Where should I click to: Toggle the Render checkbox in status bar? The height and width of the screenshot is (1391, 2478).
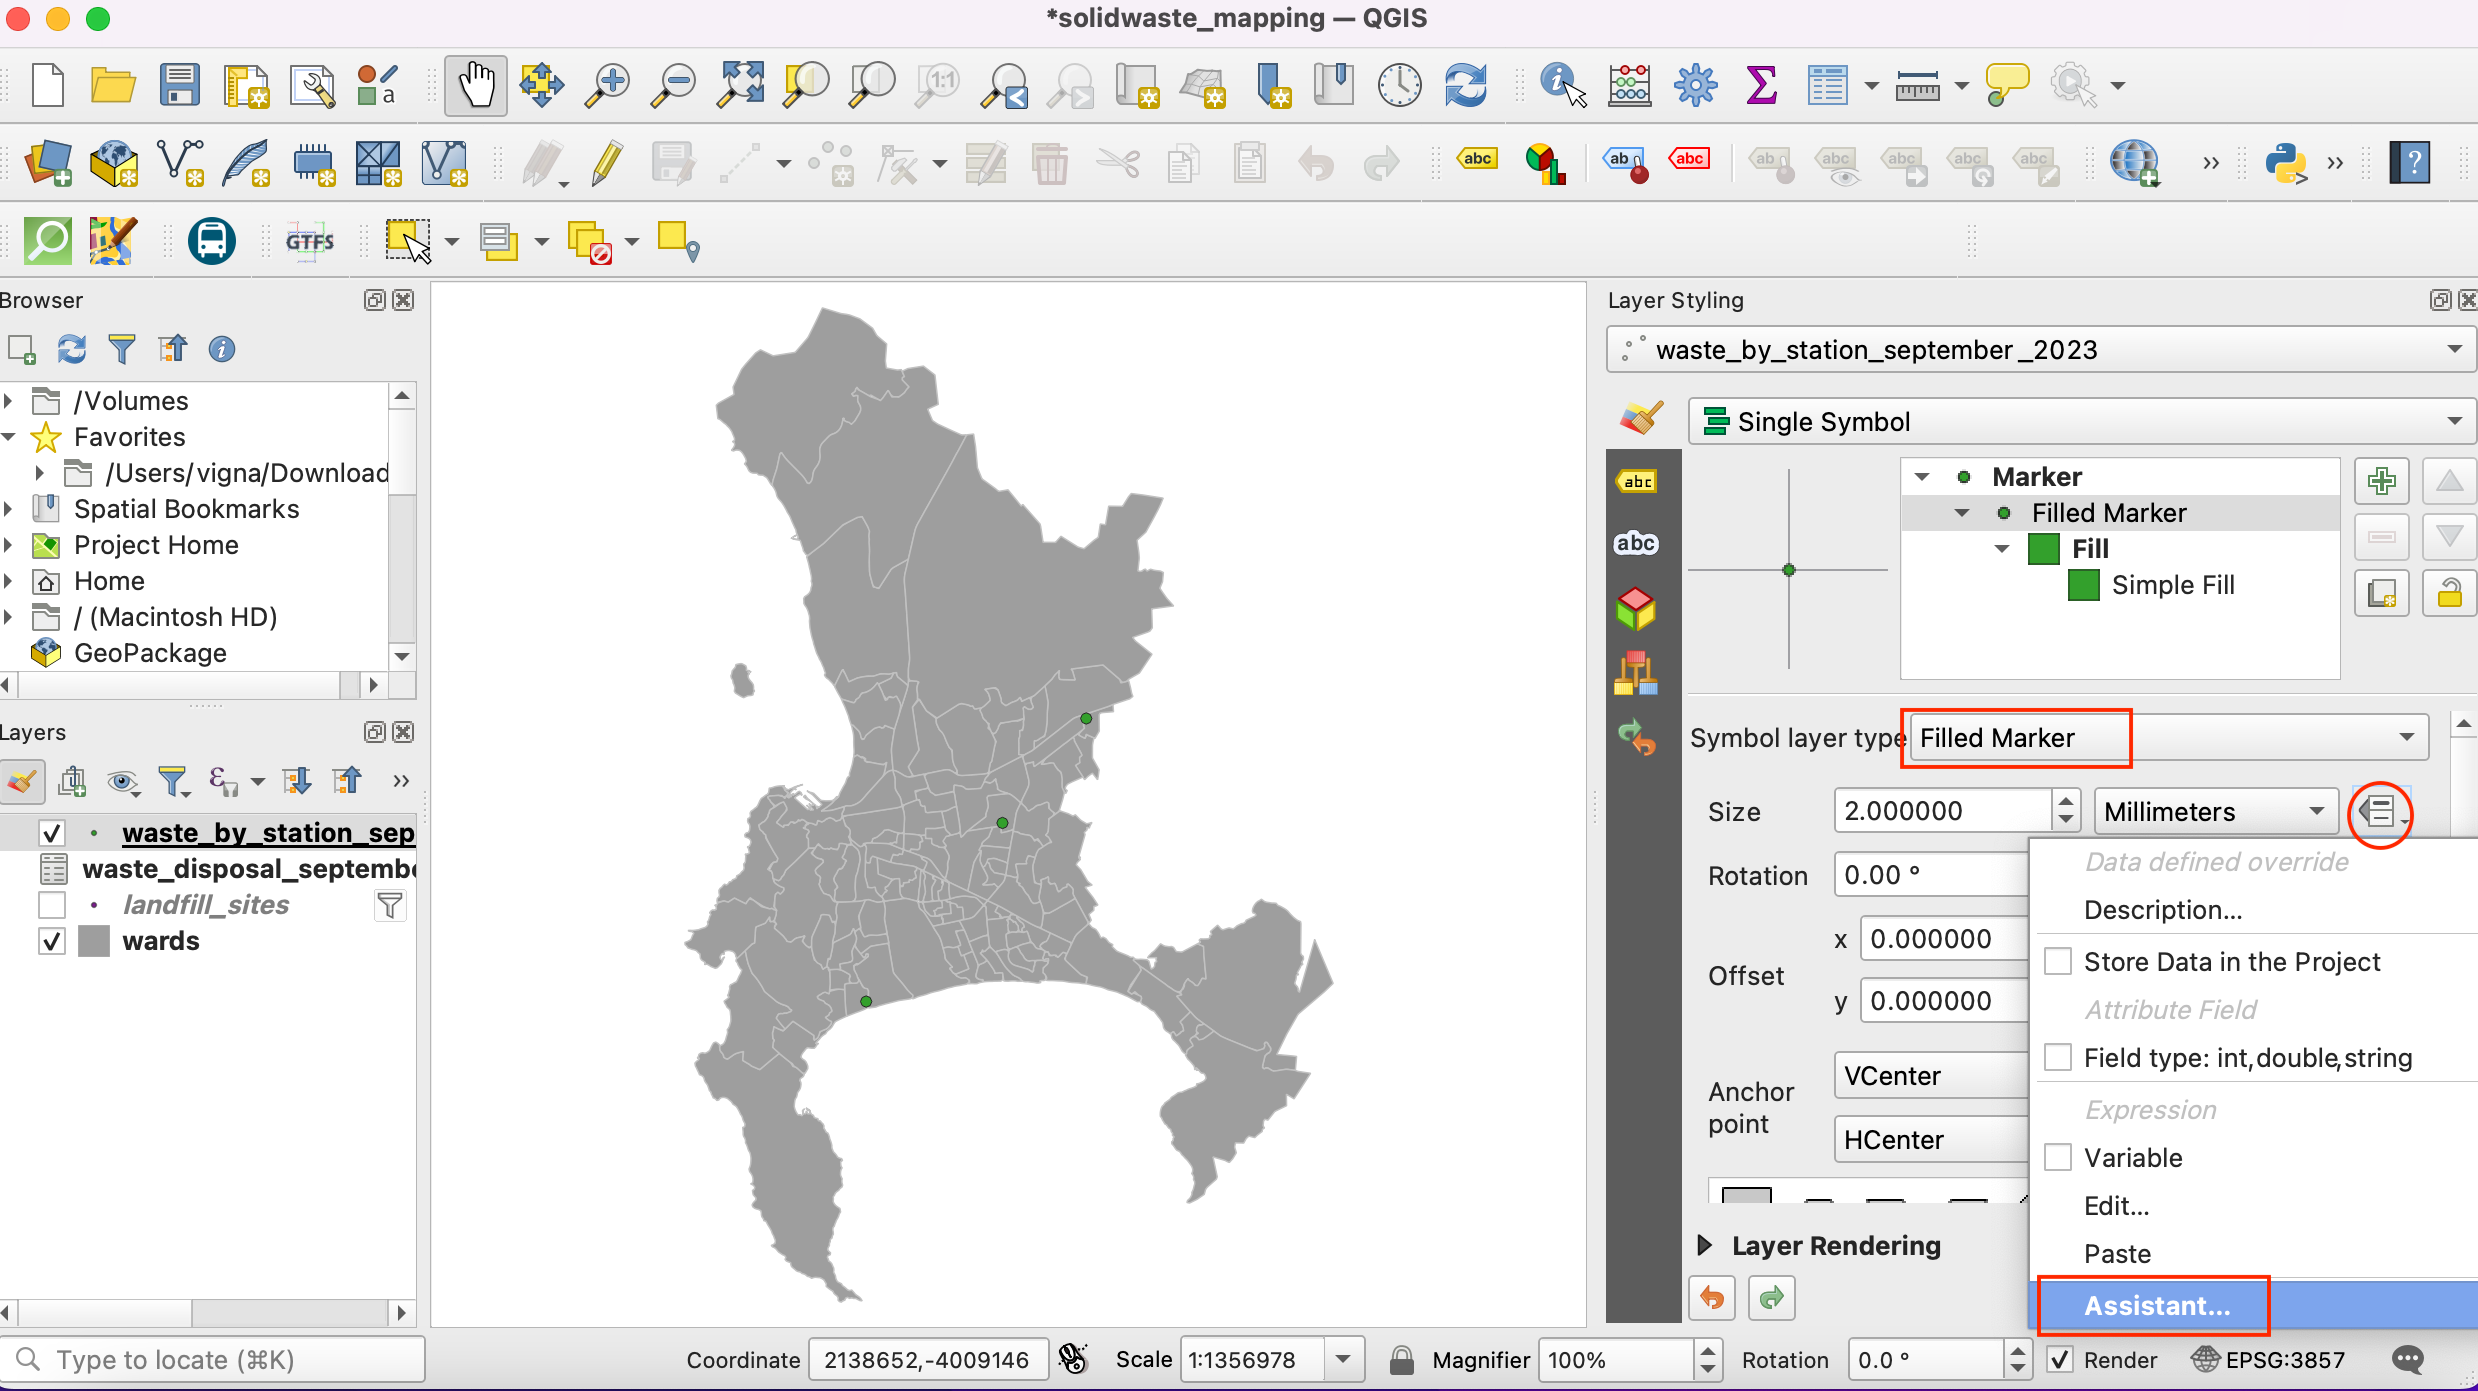2060,1360
